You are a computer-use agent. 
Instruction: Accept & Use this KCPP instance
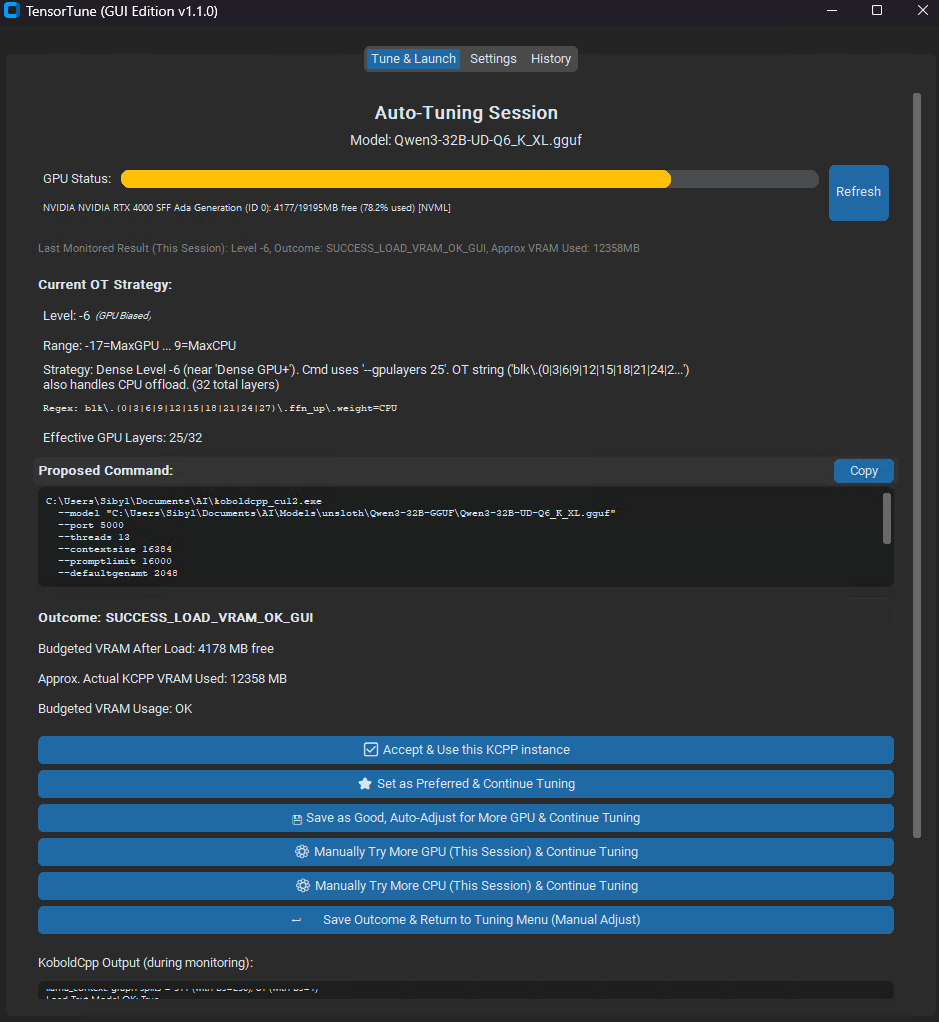pos(465,750)
